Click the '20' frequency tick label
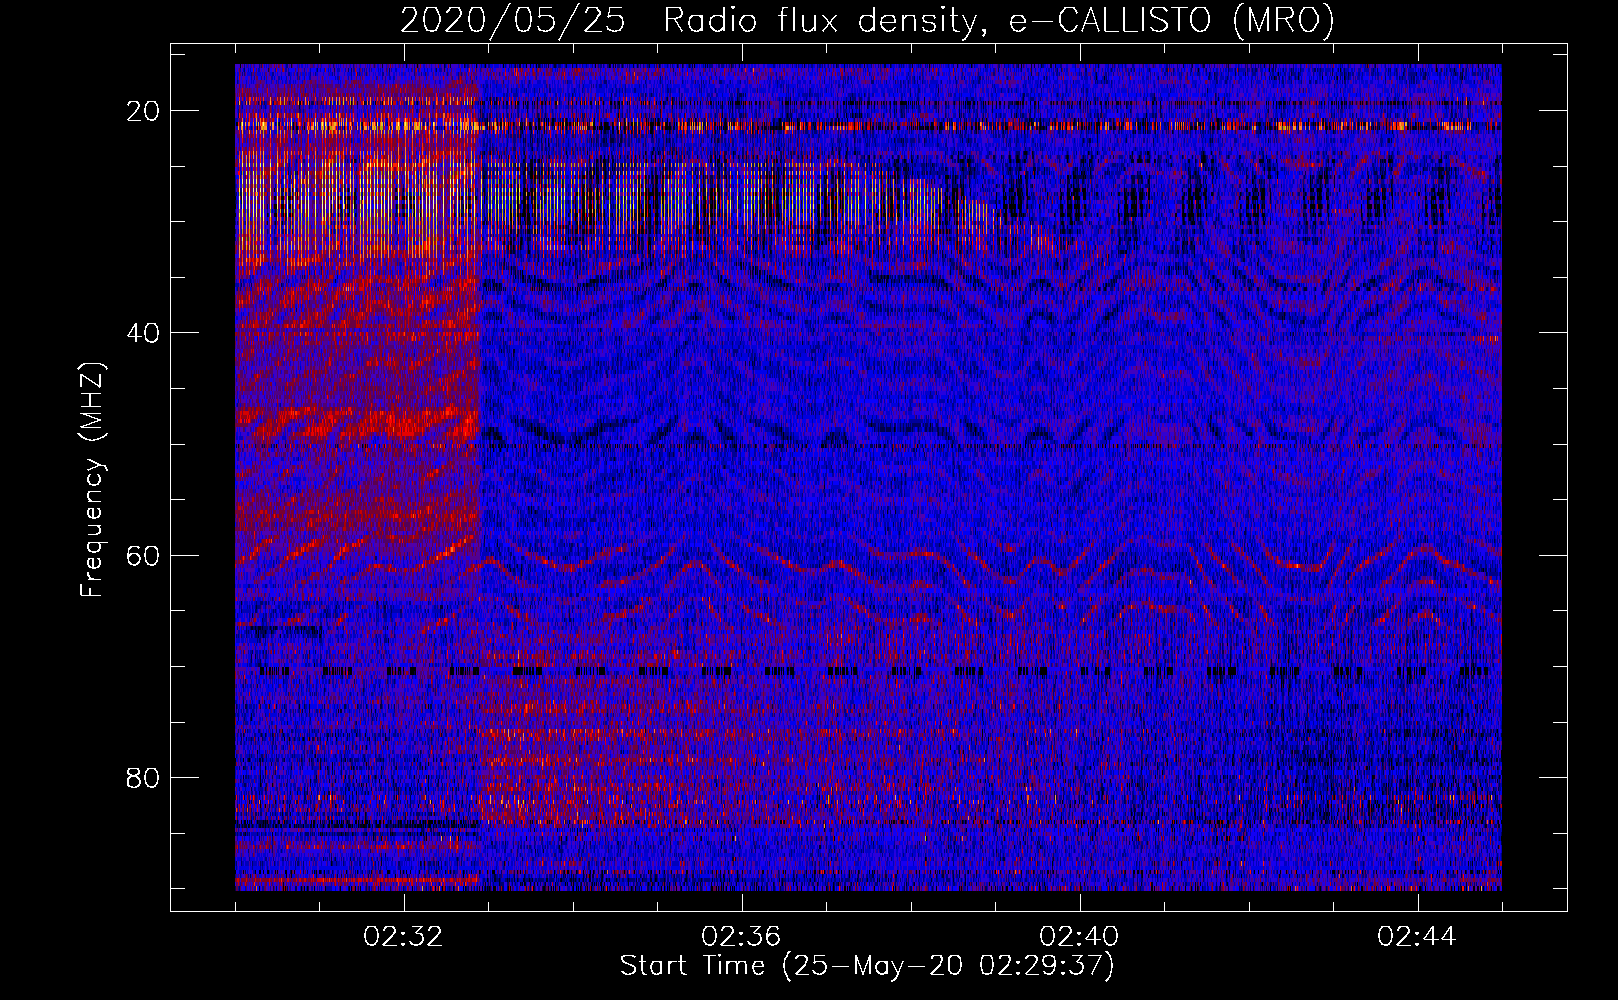This screenshot has height=1000, width=1618. tap(144, 111)
